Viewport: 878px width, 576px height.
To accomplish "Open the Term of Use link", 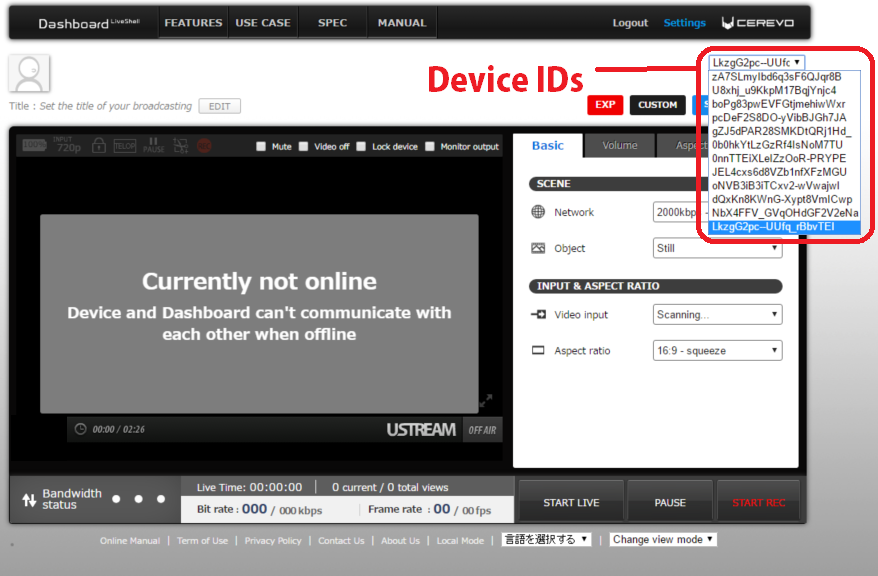I will point(202,541).
